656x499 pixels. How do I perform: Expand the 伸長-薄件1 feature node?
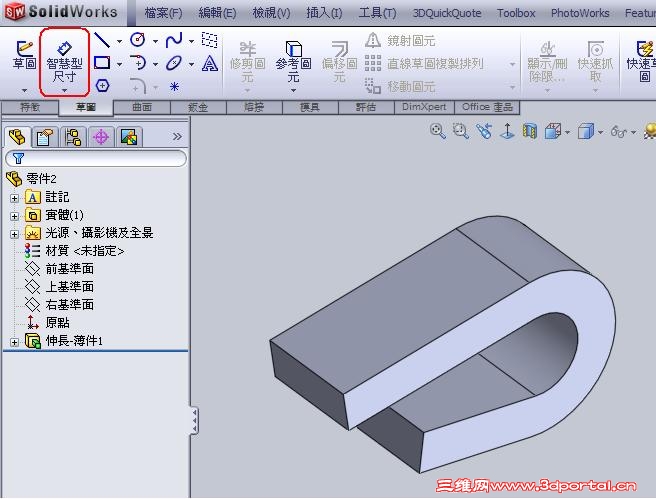click(x=15, y=342)
